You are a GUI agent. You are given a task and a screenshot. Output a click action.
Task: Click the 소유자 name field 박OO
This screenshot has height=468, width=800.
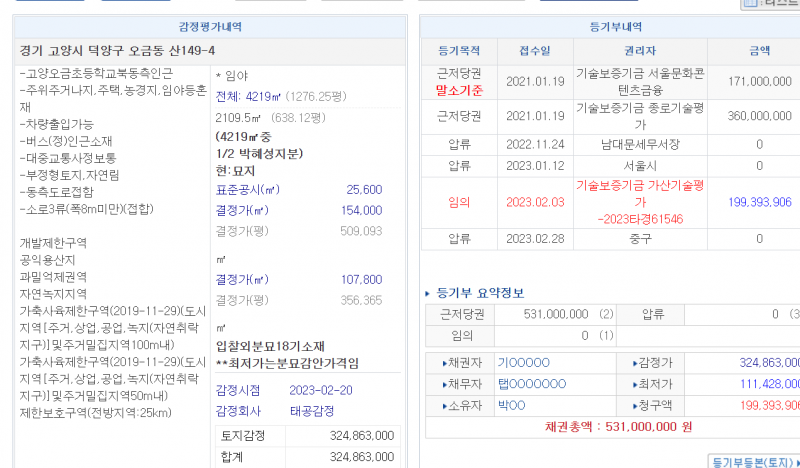[512, 404]
